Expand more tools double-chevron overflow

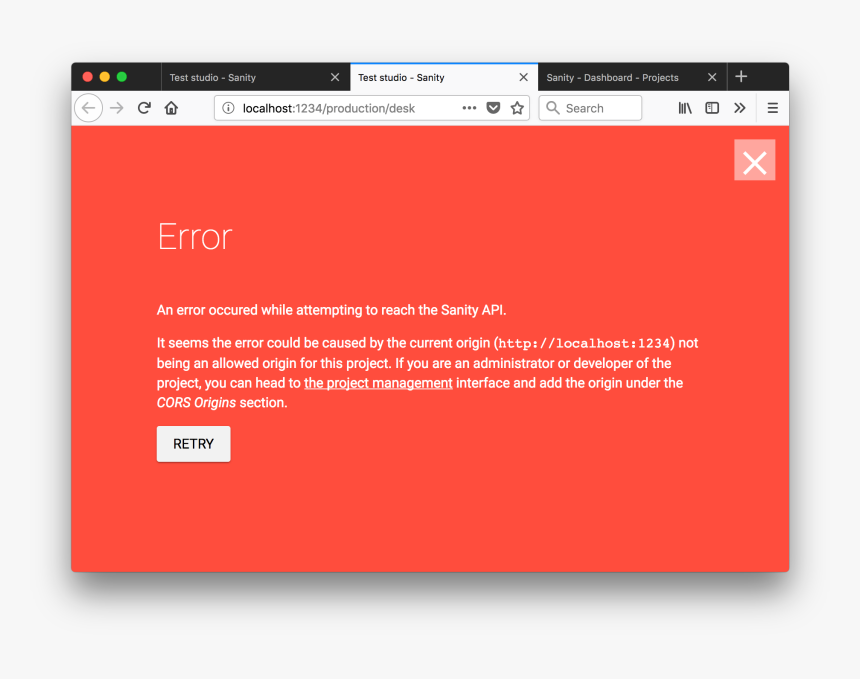(740, 108)
